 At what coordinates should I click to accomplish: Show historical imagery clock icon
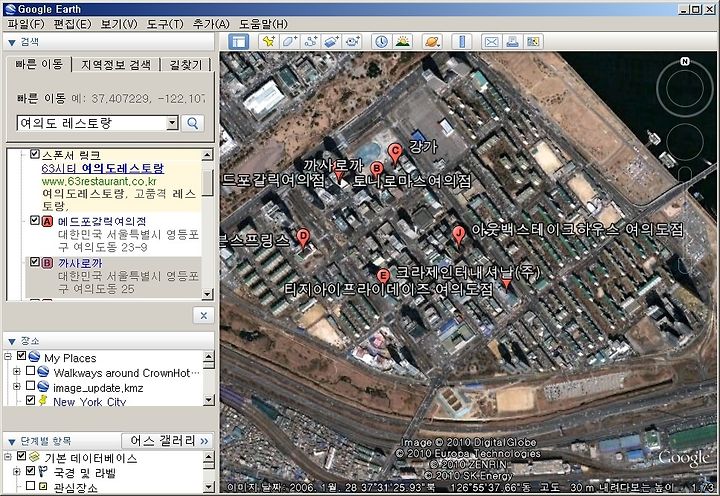(381, 42)
